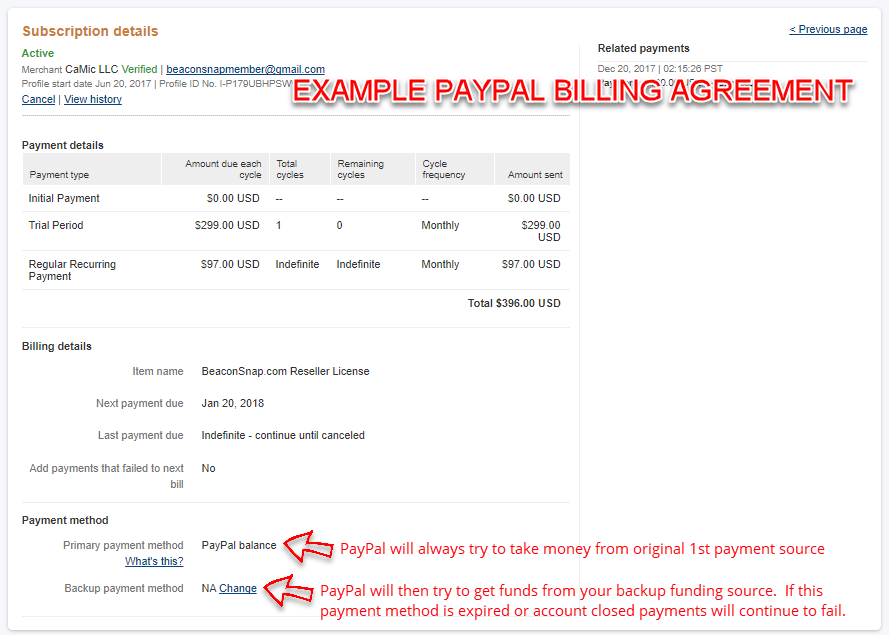Viewport: 889px width, 636px height.
Task: Click the Total $396.00 USD amount
Action: click(514, 303)
